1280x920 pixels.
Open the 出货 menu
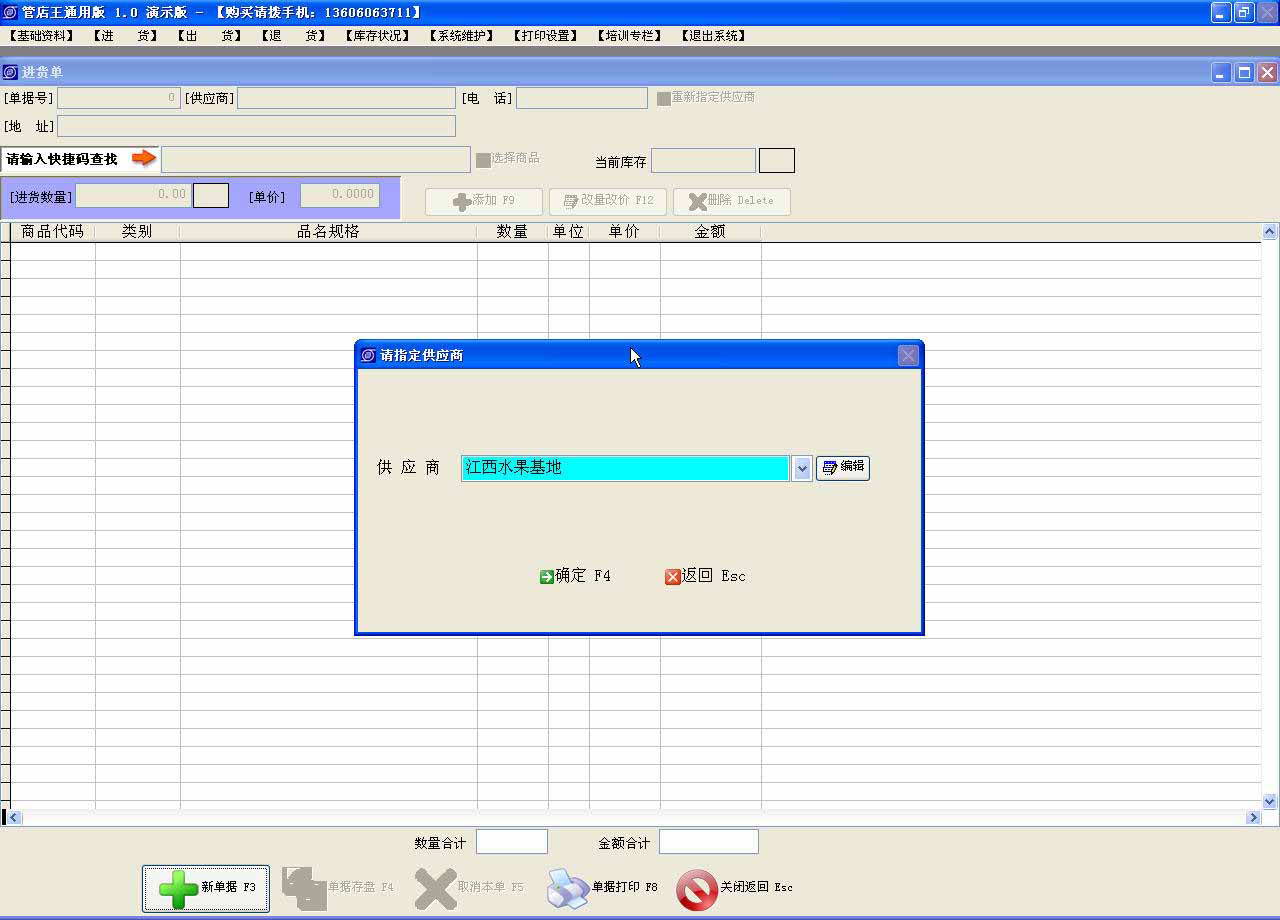click(210, 35)
